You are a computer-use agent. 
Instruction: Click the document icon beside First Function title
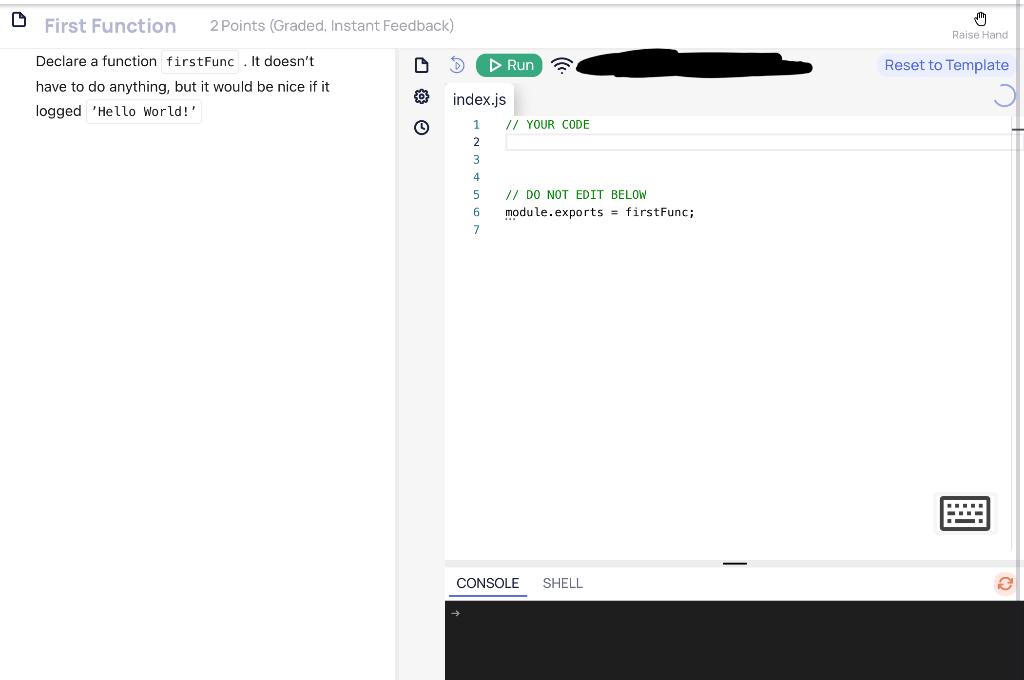point(19,19)
